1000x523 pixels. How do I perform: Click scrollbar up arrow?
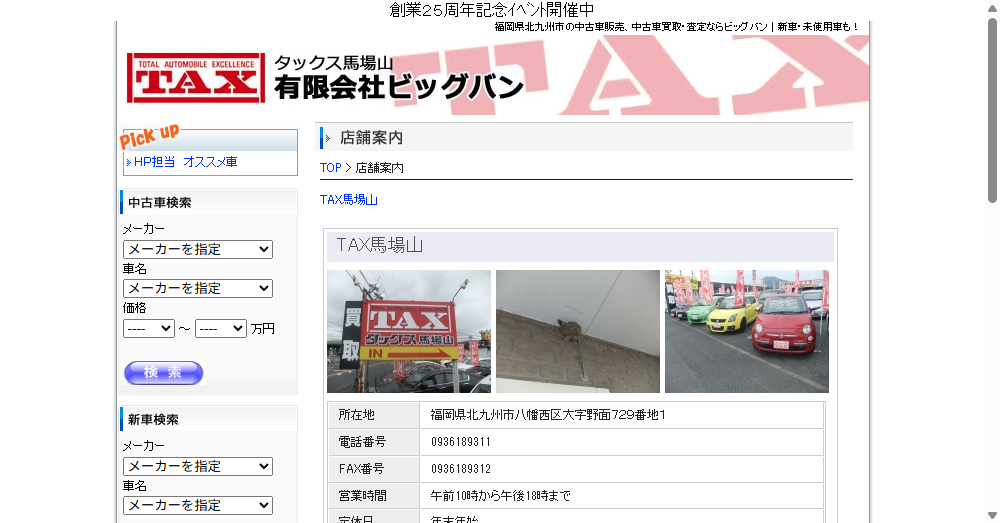tap(992, 8)
